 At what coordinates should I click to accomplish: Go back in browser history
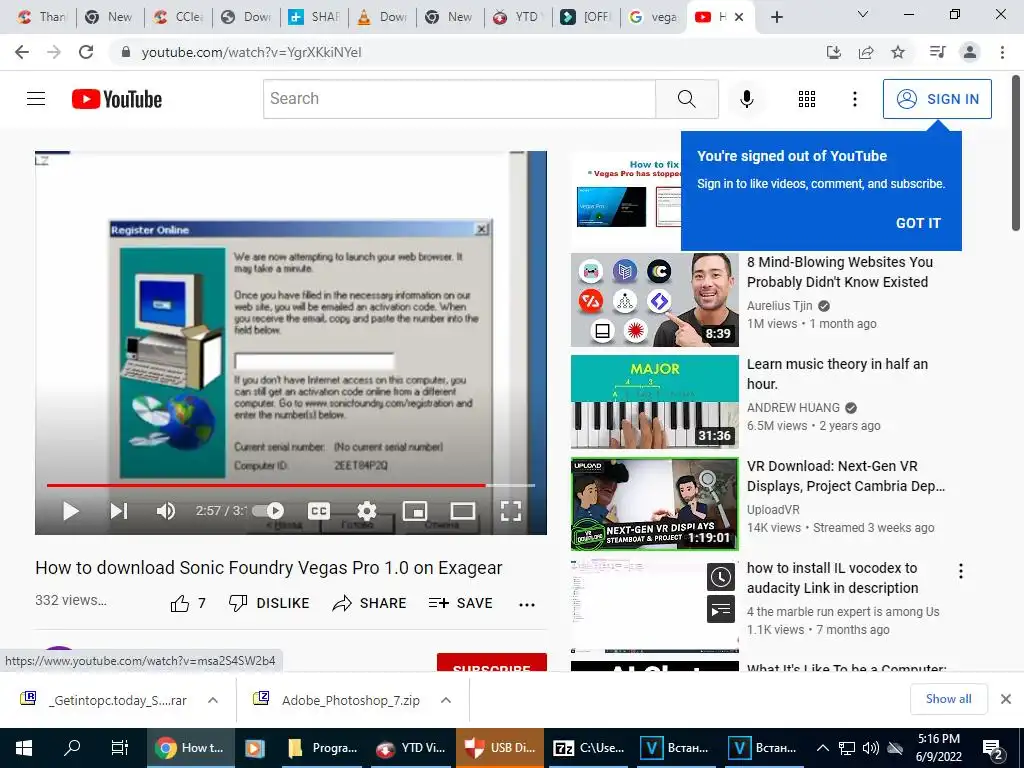point(22,52)
